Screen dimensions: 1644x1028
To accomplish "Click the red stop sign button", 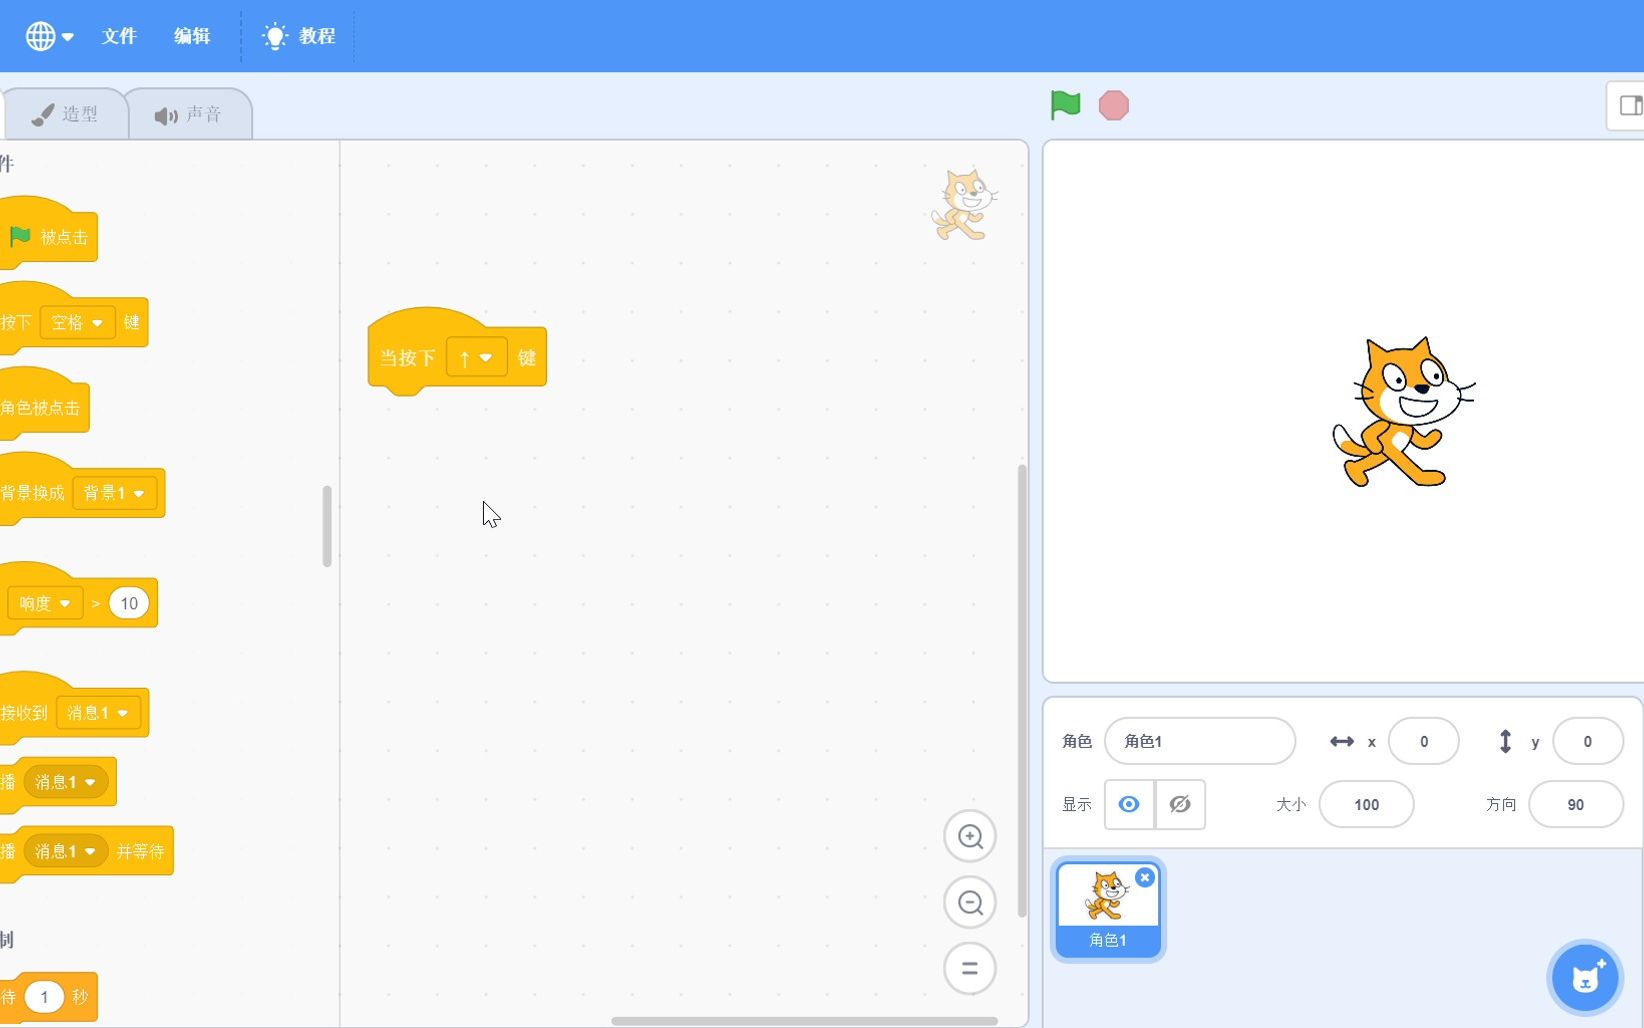I will [1113, 105].
